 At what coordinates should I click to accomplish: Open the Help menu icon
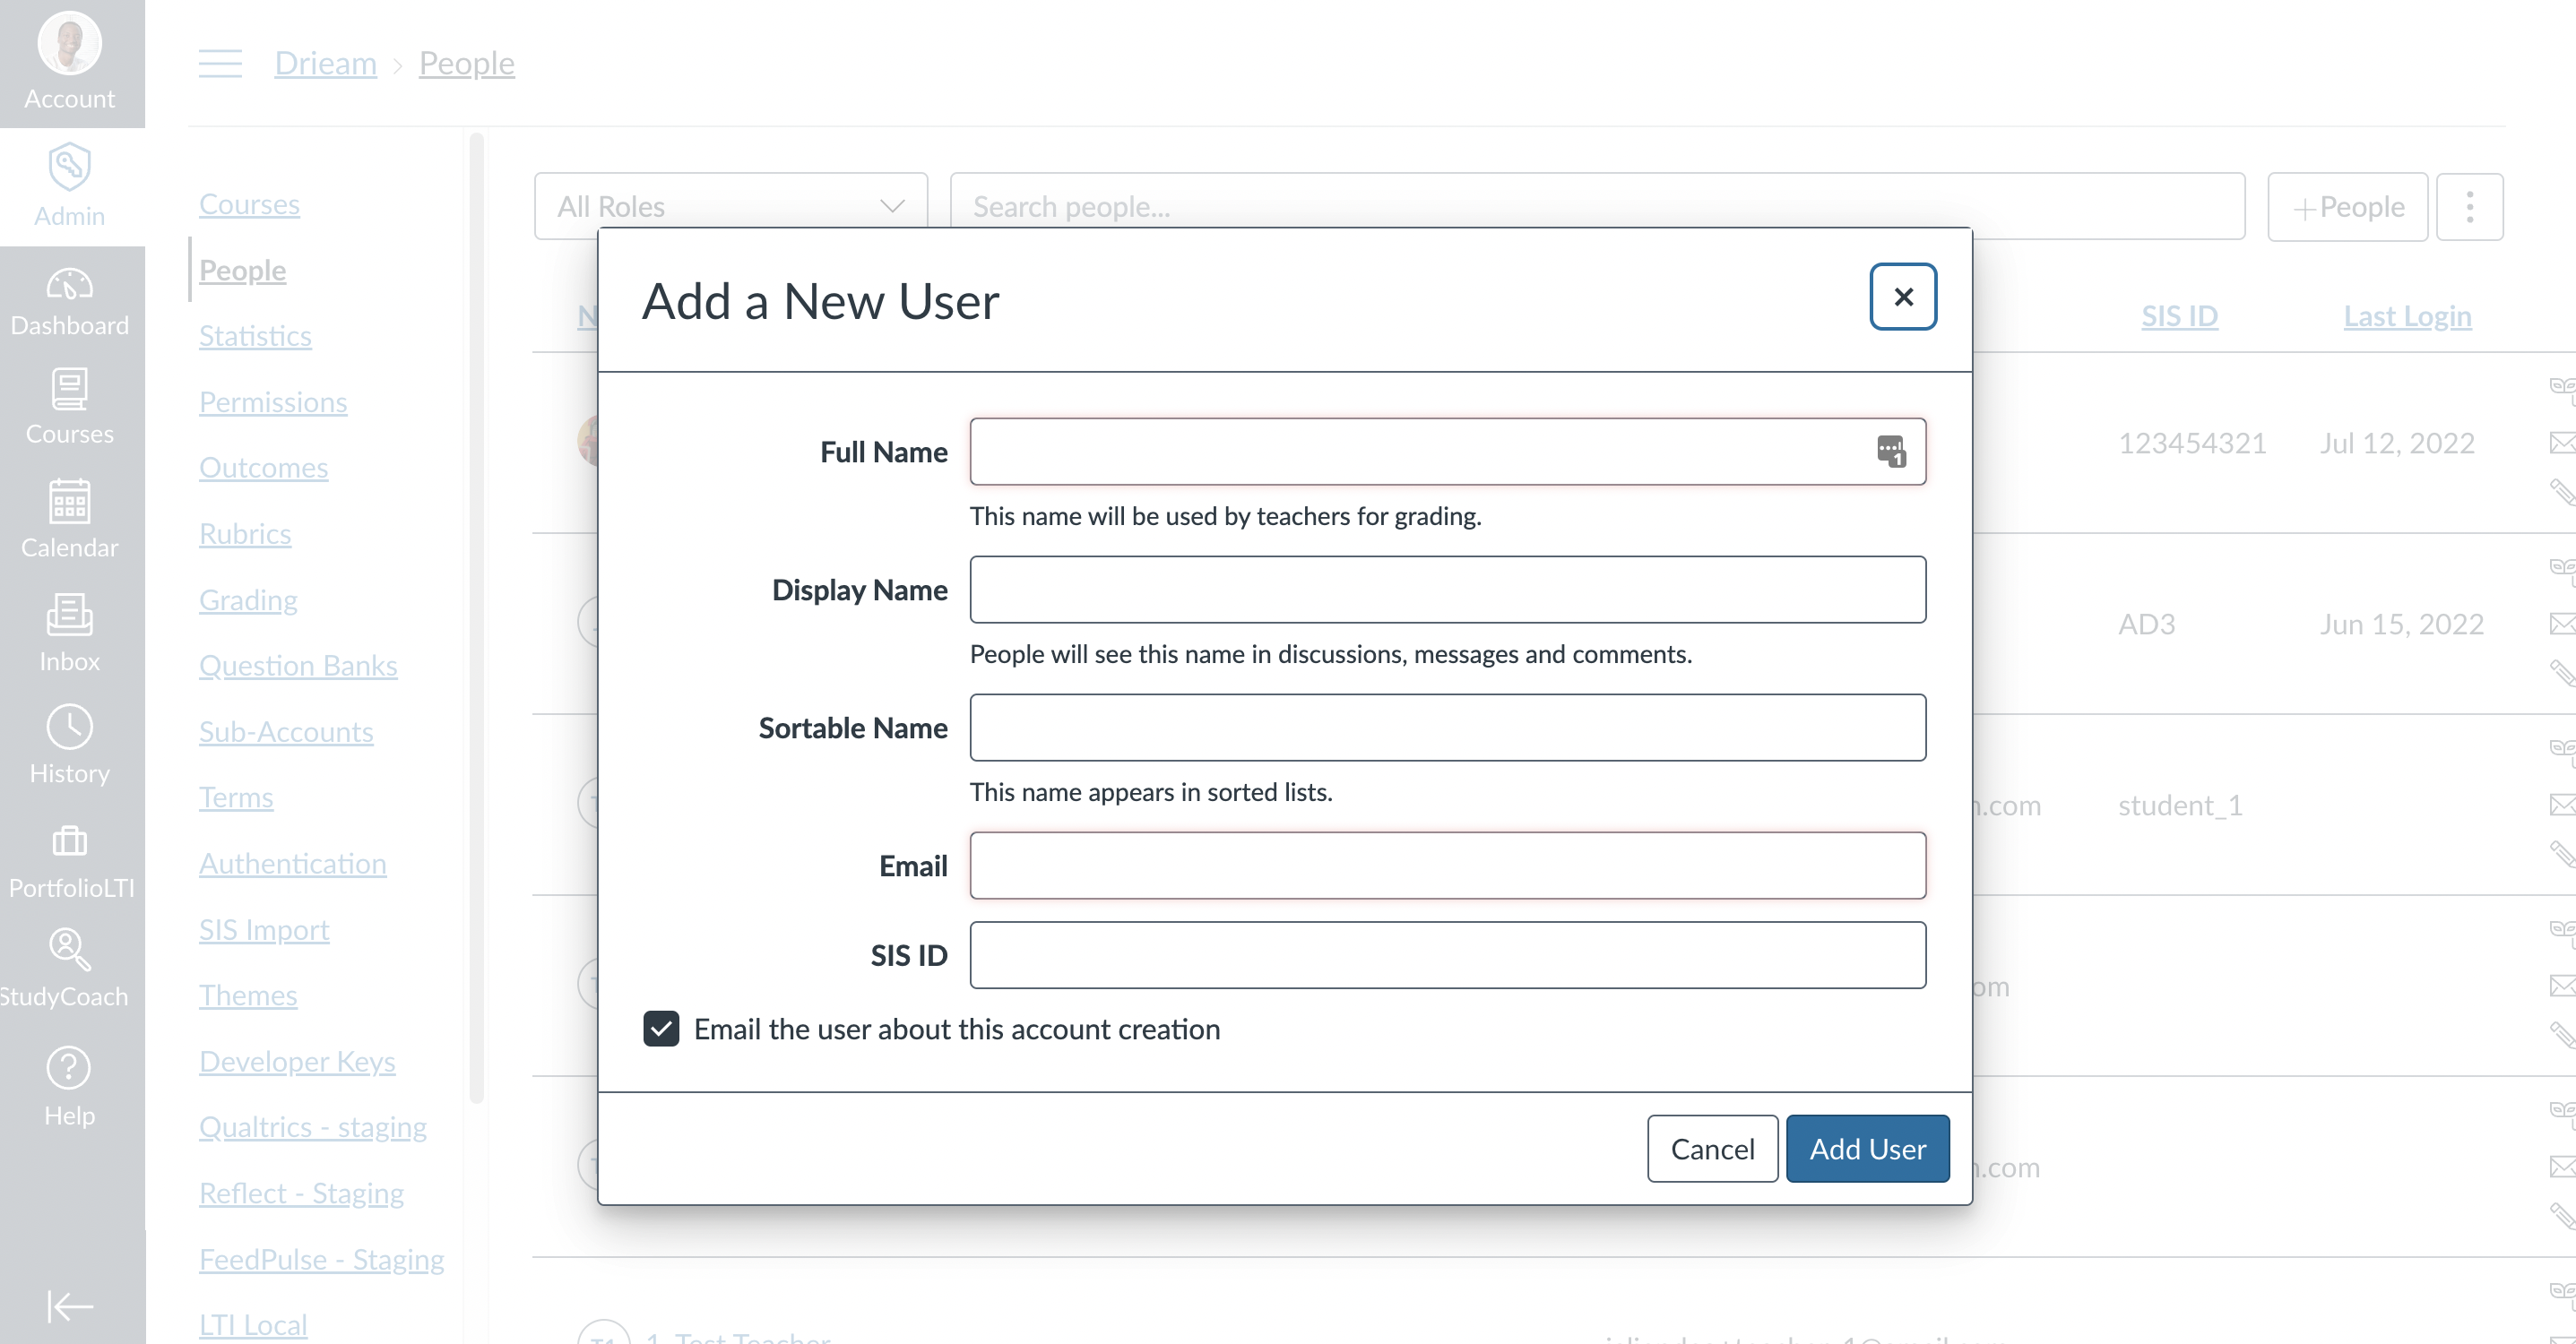click(69, 1068)
